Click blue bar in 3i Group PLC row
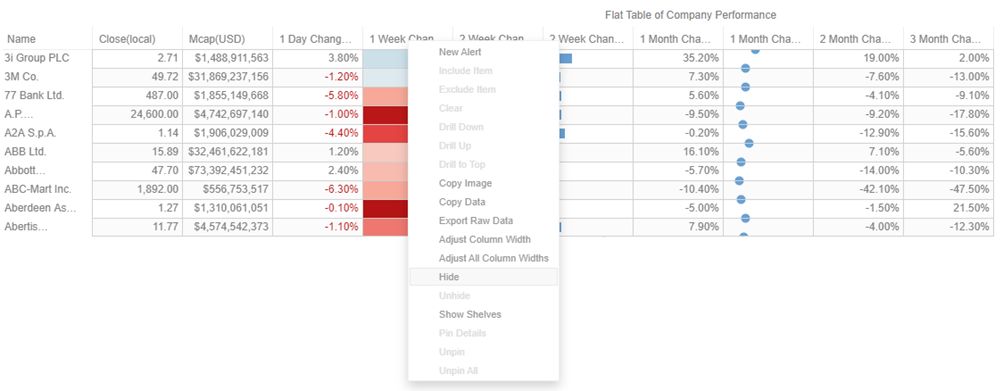Screen dimensions: 1003x391 pyautogui.click(x=565, y=58)
